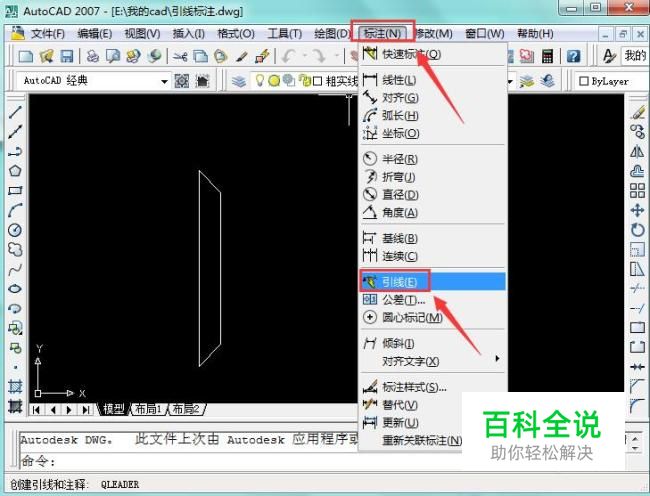Choose 角度(A) dimension menu item
Viewport: 650px width, 496px height.
pos(433,213)
